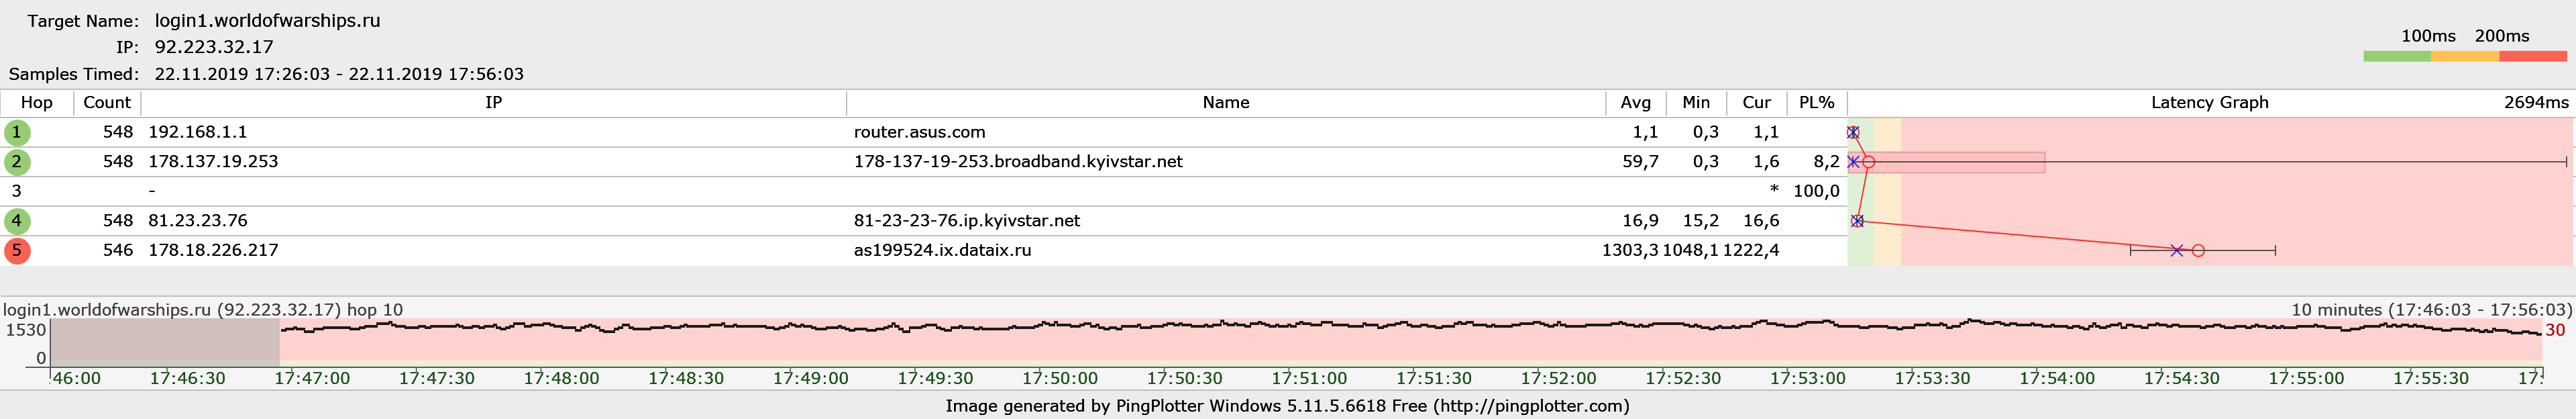The height and width of the screenshot is (419, 2576).
Task: Sort by the IP column header
Action: 494,102
